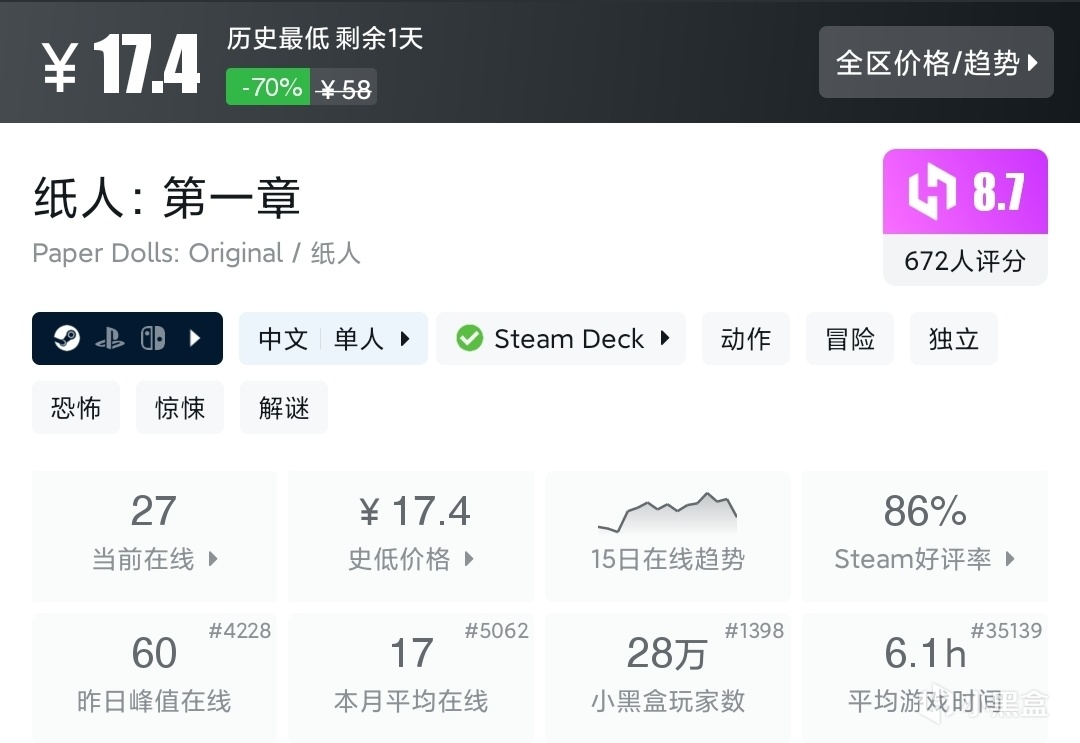Click the green Steam Deck verified checkmark
This screenshot has width=1080, height=743.
pyautogui.click(x=469, y=339)
